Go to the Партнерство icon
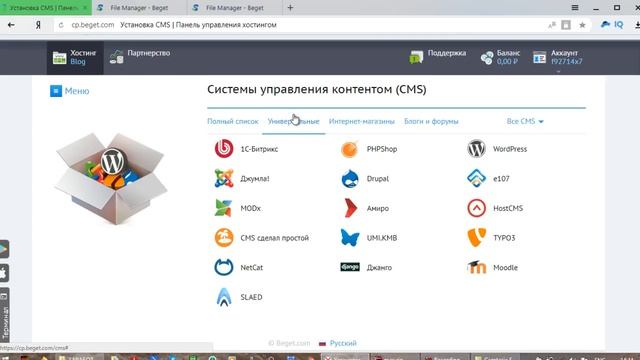 [116, 57]
